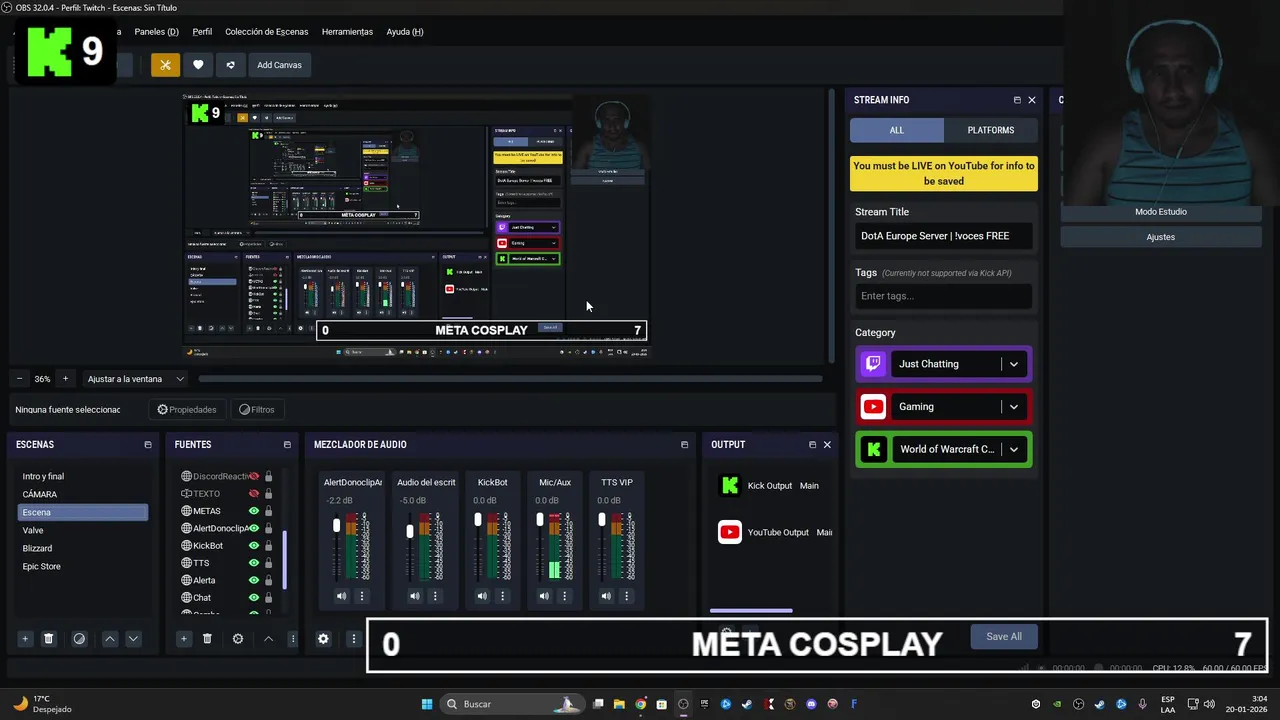Viewport: 1280px width, 720px height.
Task: Open TTS VIP channel options menu
Action: tap(626, 596)
